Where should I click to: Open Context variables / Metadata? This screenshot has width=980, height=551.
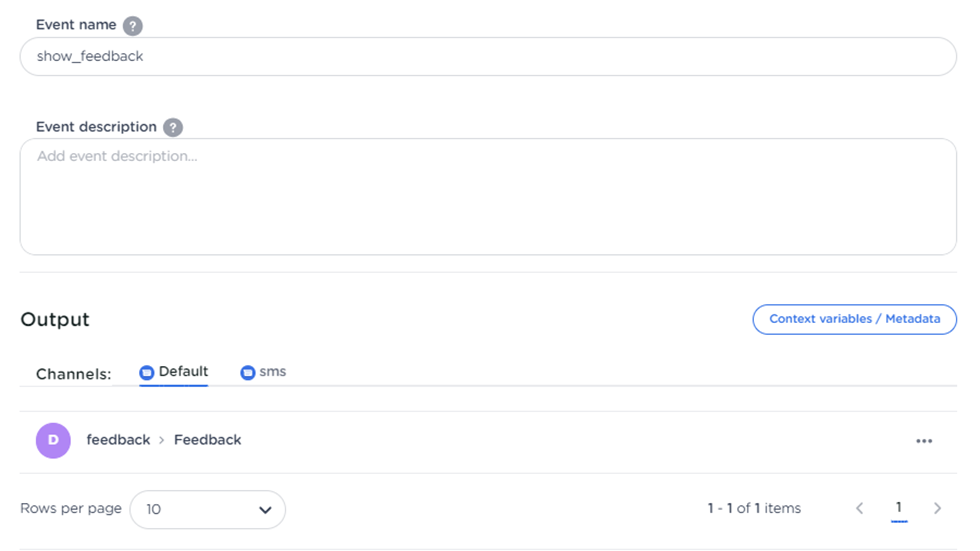click(854, 319)
